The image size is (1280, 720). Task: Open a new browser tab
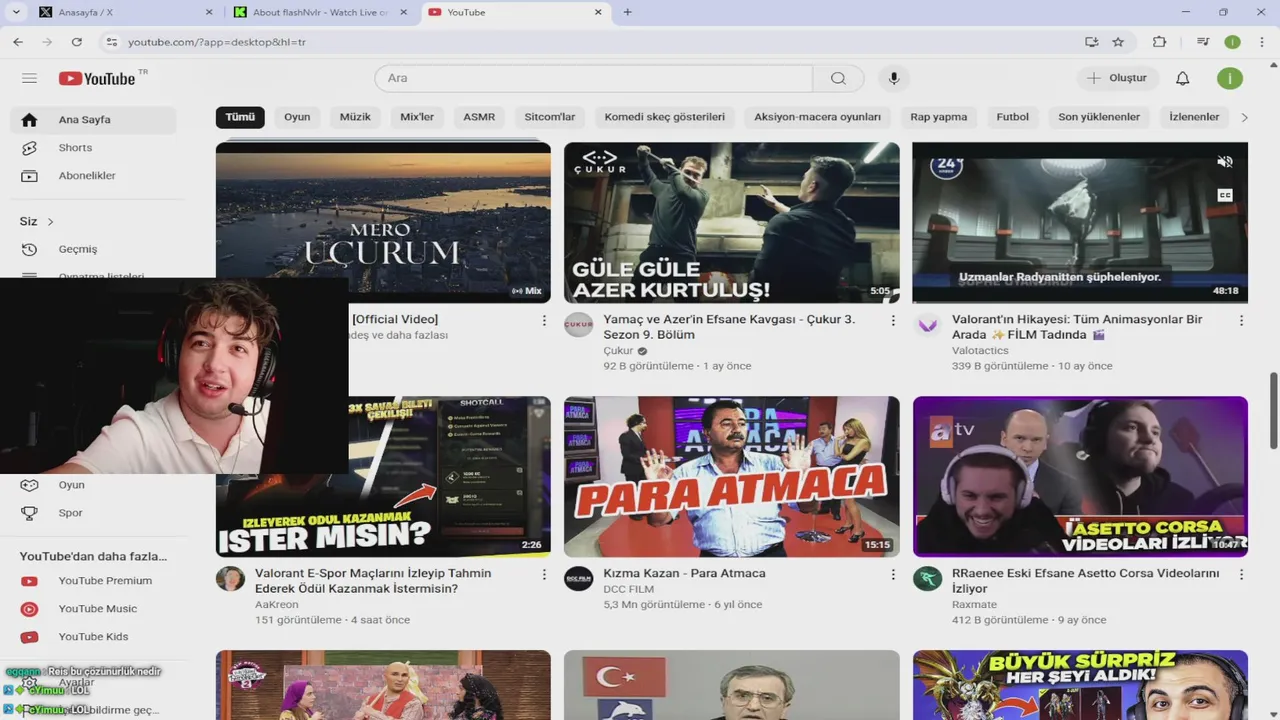point(627,12)
